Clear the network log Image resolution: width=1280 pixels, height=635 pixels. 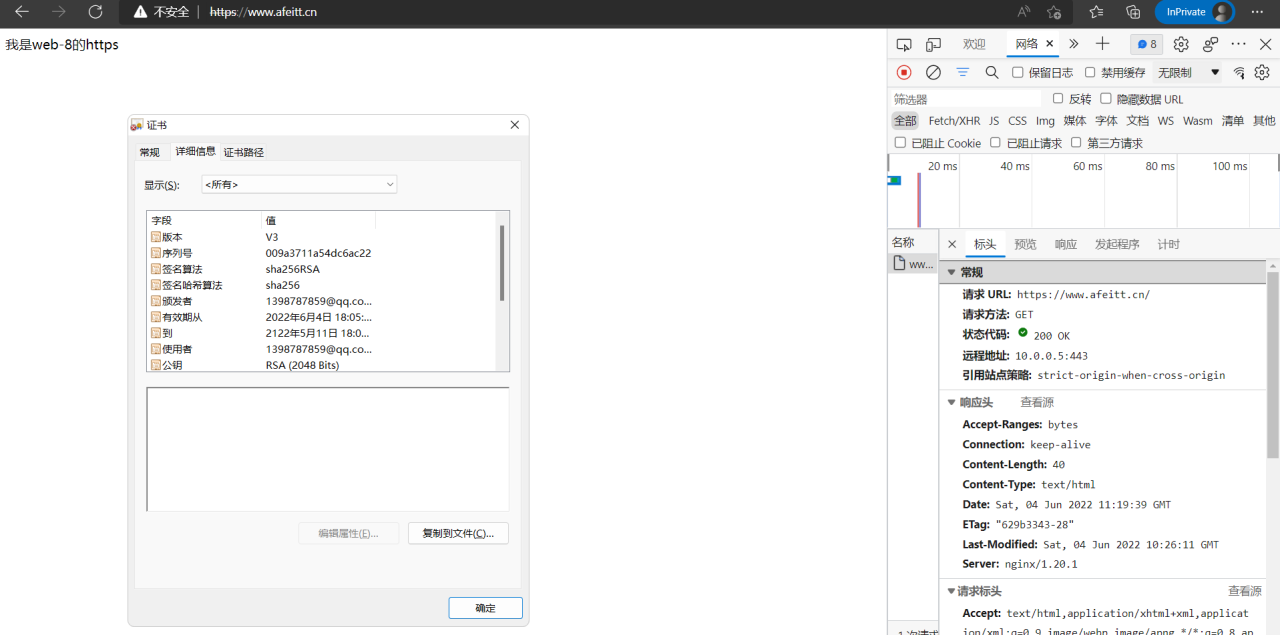coord(933,72)
